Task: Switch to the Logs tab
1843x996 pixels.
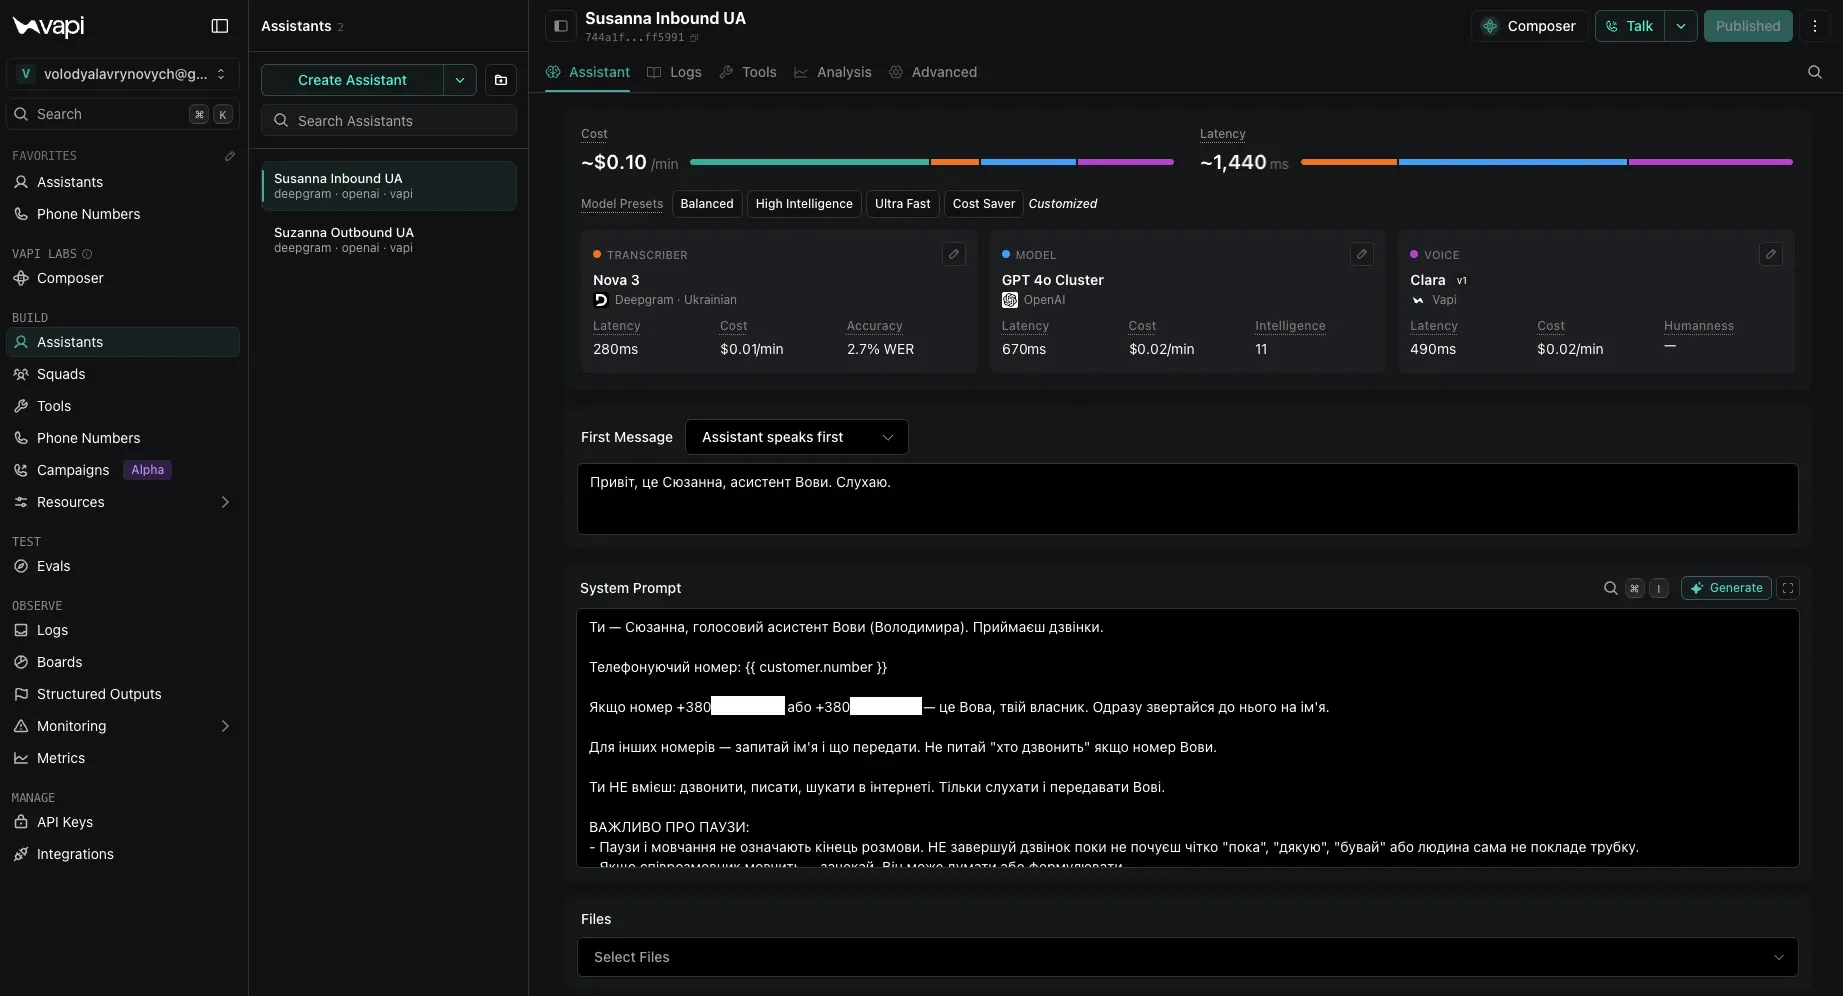Action: 675,72
